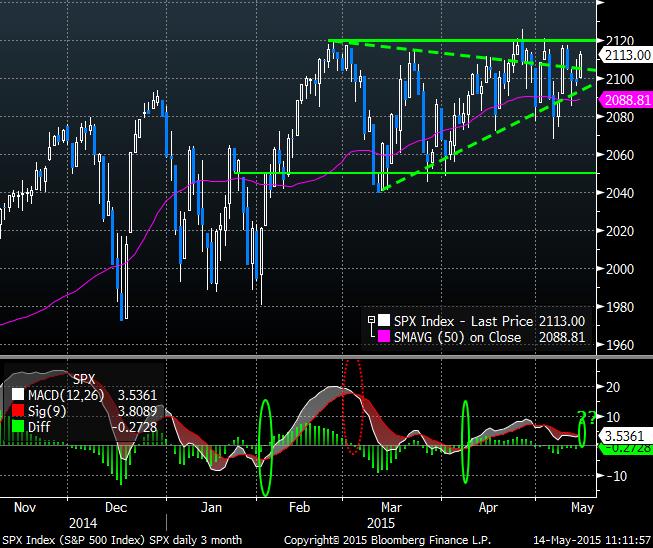Click the Nov month label on time axis

tap(25, 507)
